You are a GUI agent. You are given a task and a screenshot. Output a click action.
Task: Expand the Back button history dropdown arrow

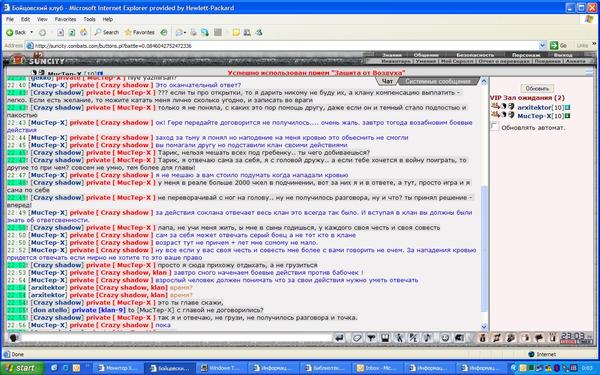(31, 33)
